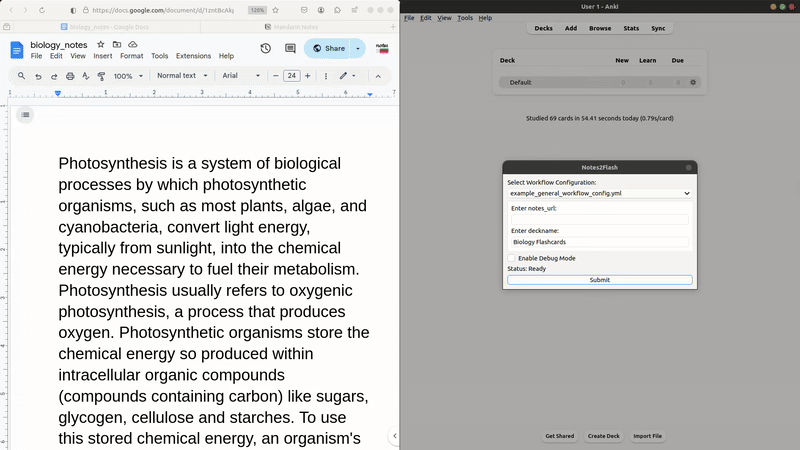The image size is (800, 450).
Task: Click the biology_notes document title
Action: pos(59,45)
